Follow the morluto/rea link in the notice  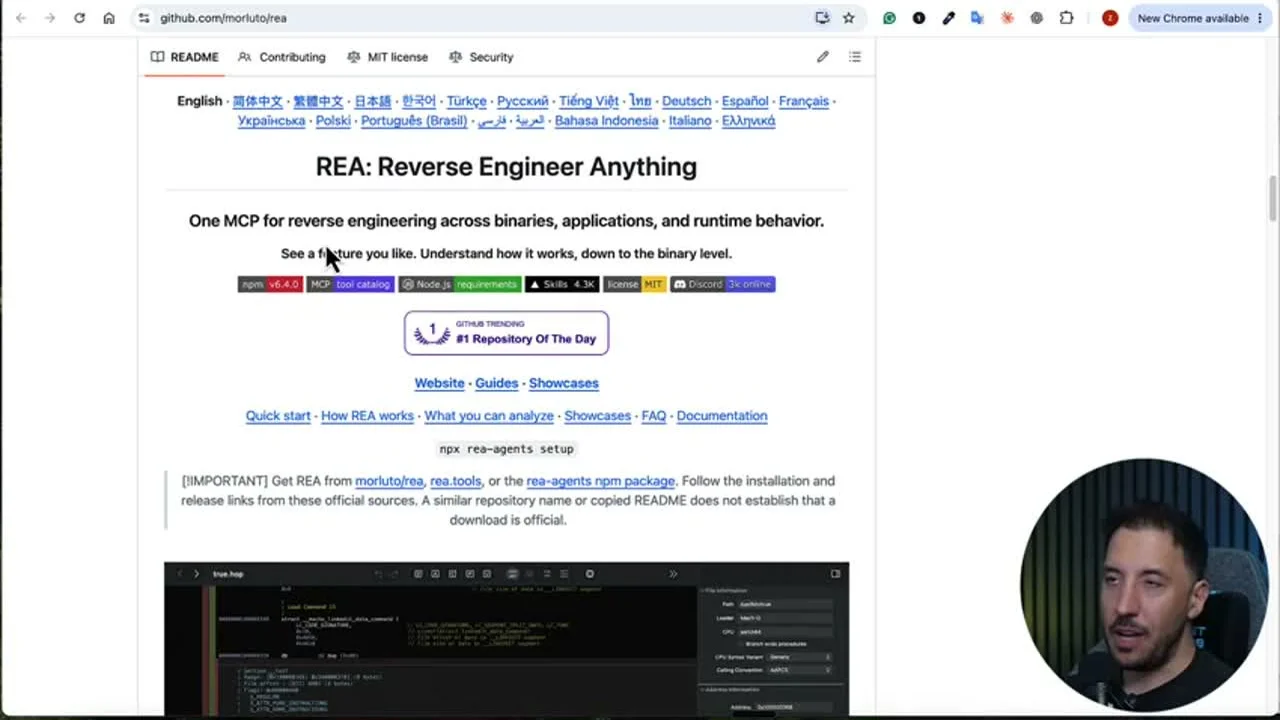point(389,481)
